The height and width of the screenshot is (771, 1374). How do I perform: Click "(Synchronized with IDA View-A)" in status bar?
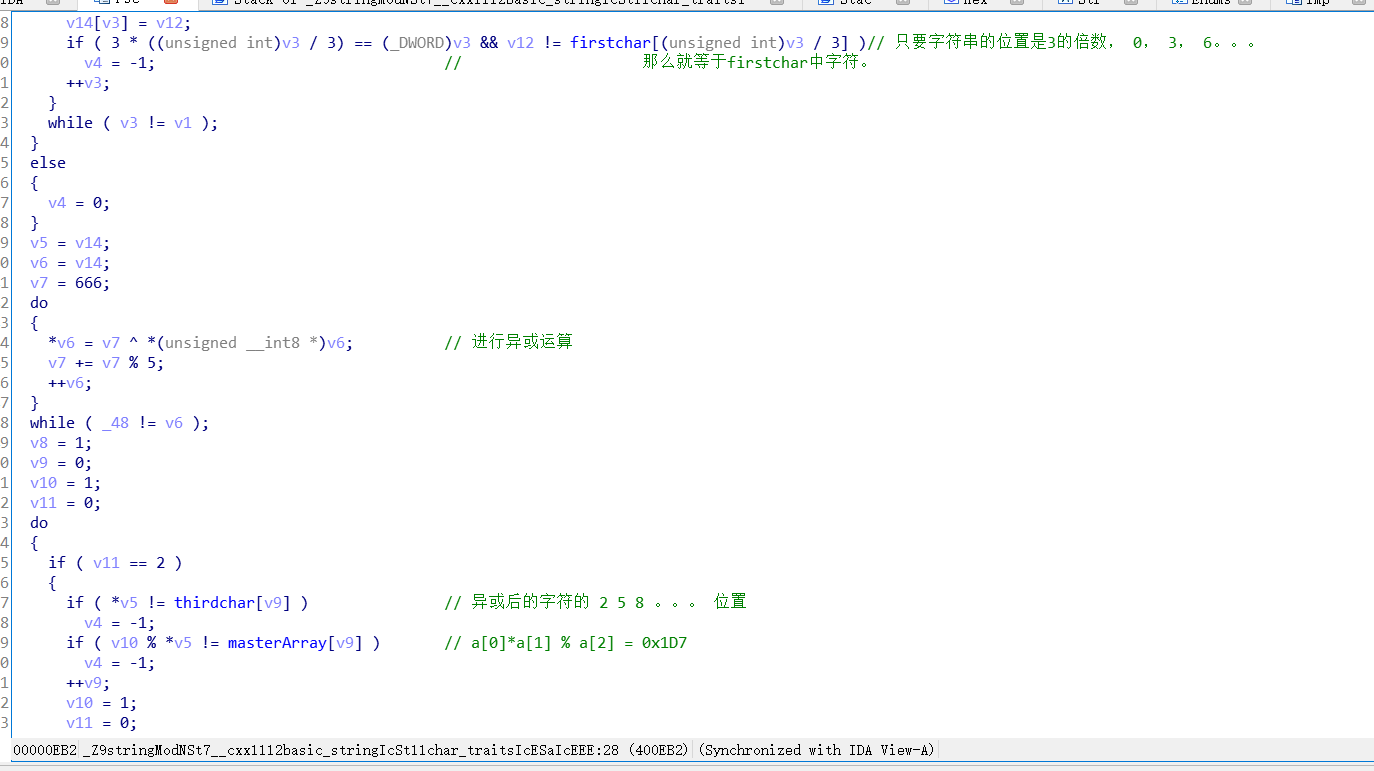tap(816, 750)
